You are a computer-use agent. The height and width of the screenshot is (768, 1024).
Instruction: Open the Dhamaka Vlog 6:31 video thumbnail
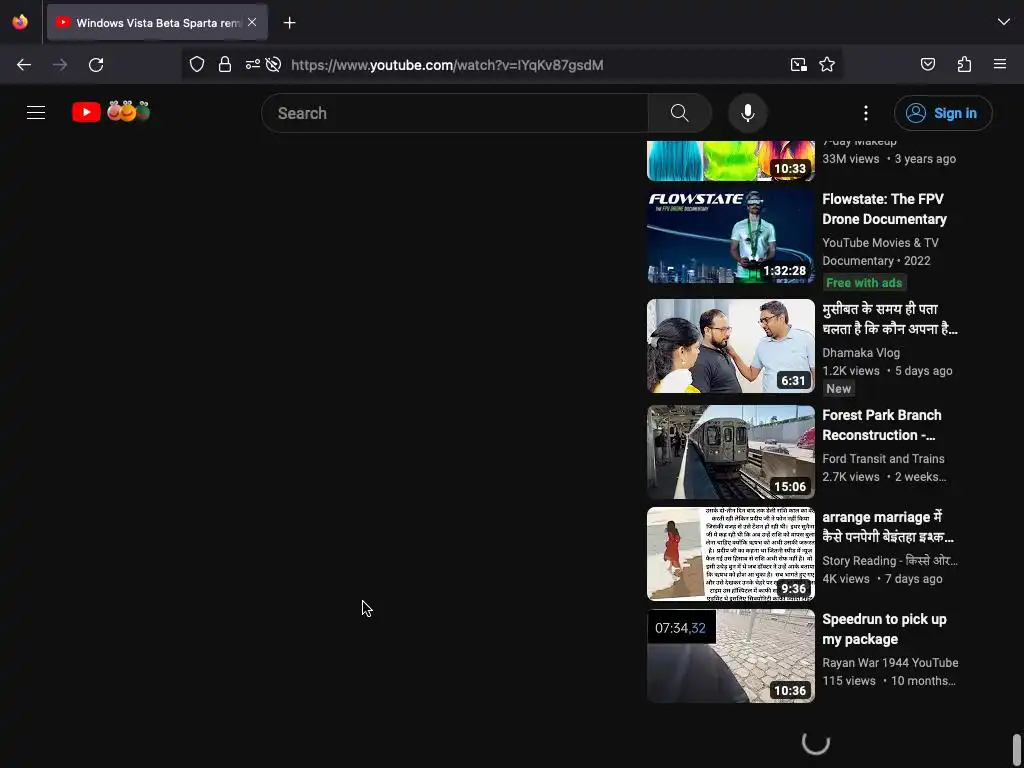(x=731, y=346)
